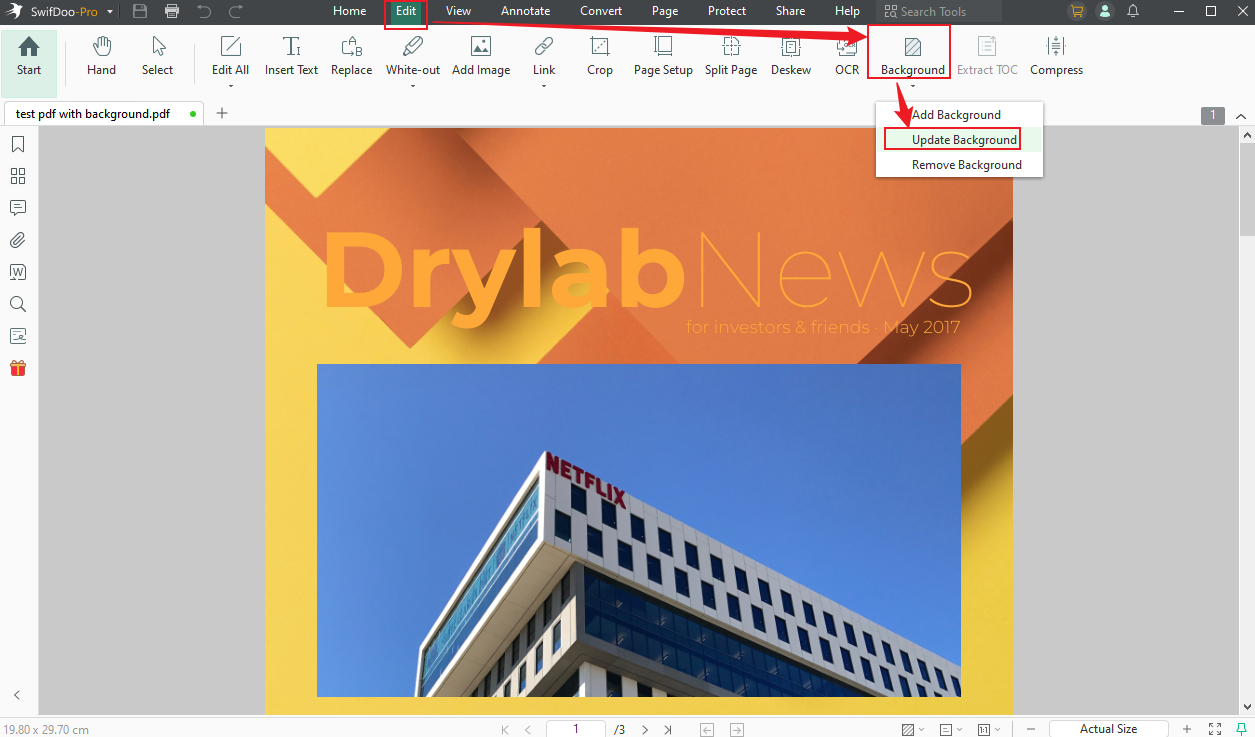The image size is (1255, 737).
Task: Open the page display layout dropdown
Action: [950, 729]
